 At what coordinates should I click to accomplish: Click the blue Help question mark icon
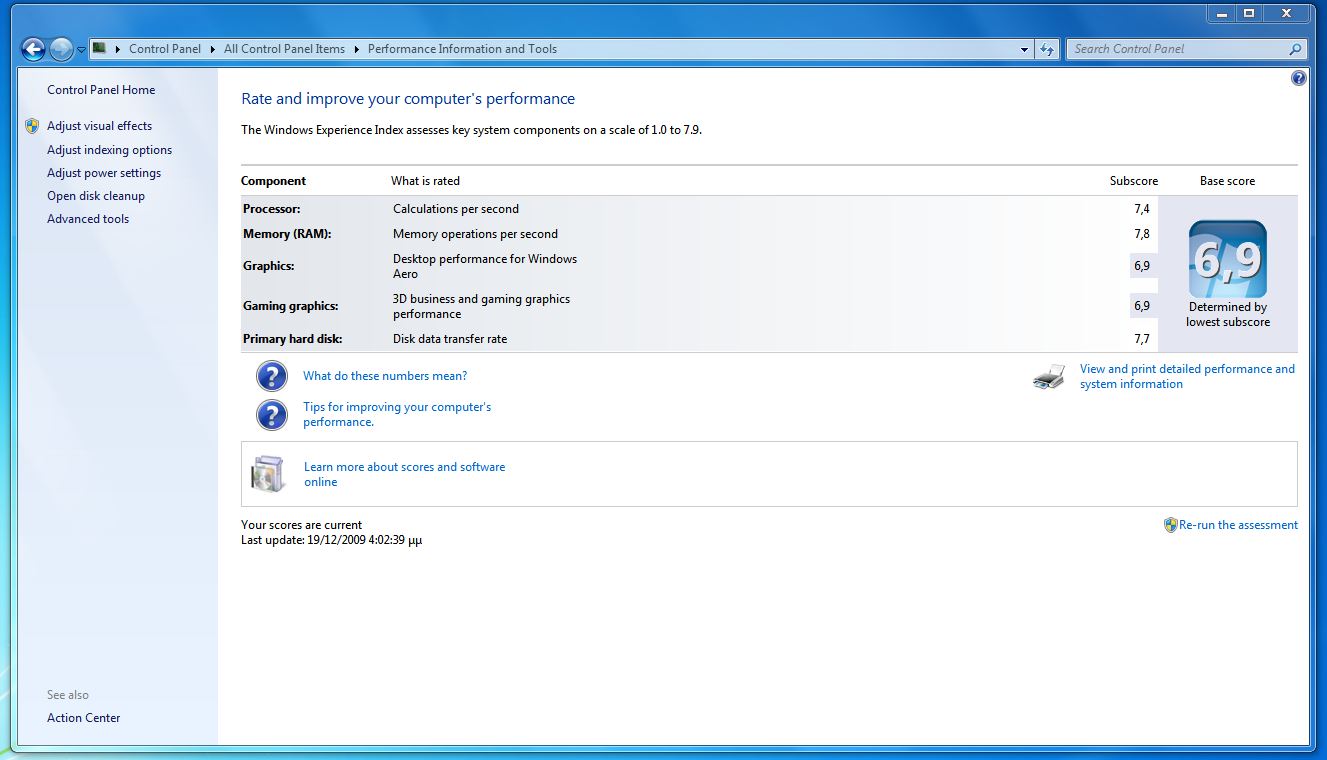pos(1298,78)
